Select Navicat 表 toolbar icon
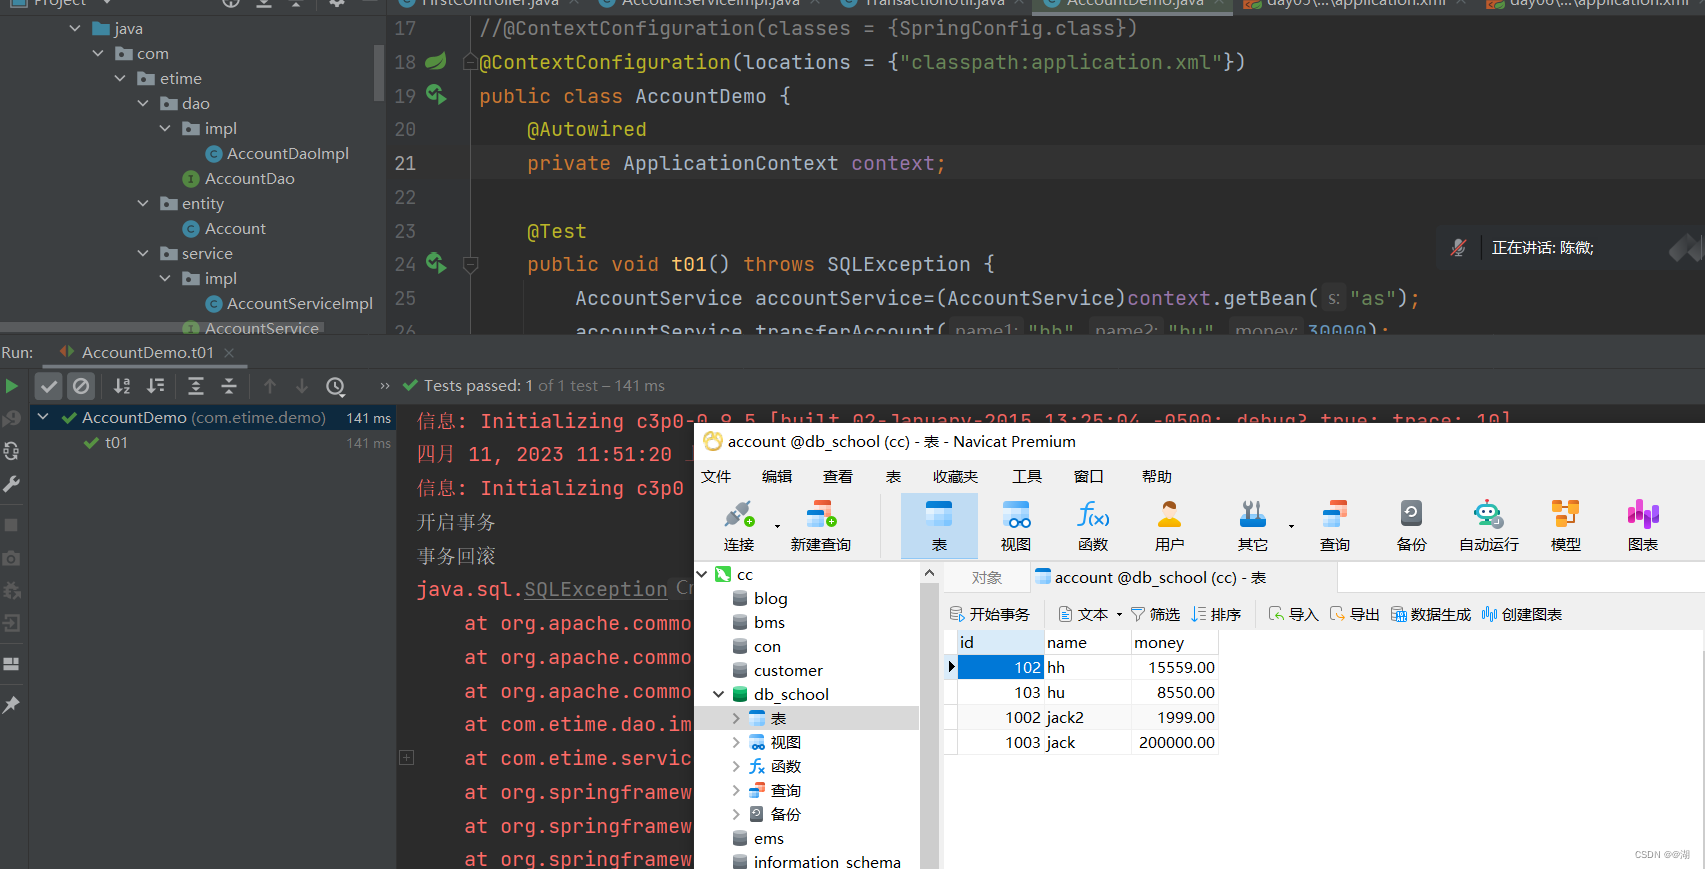 [939, 526]
